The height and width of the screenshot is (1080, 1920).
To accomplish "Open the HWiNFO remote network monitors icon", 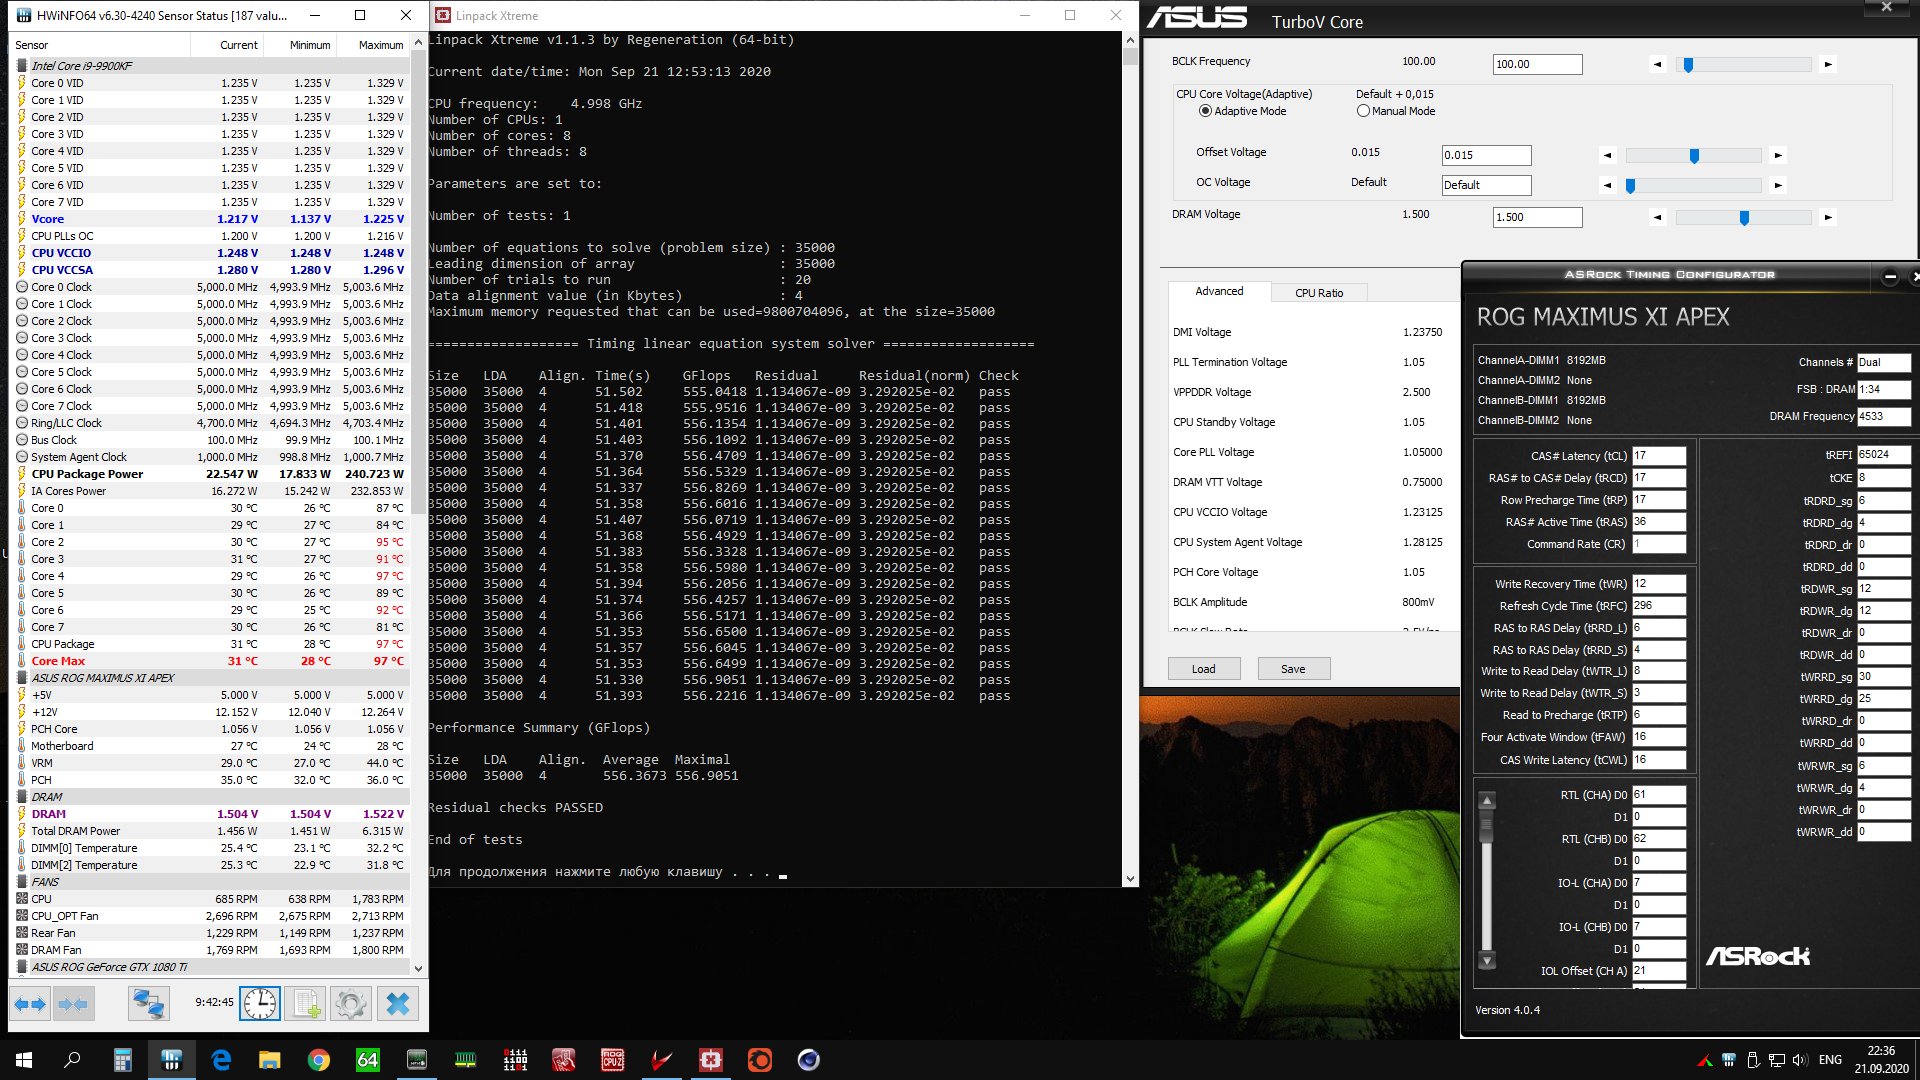I will pos(148,1003).
